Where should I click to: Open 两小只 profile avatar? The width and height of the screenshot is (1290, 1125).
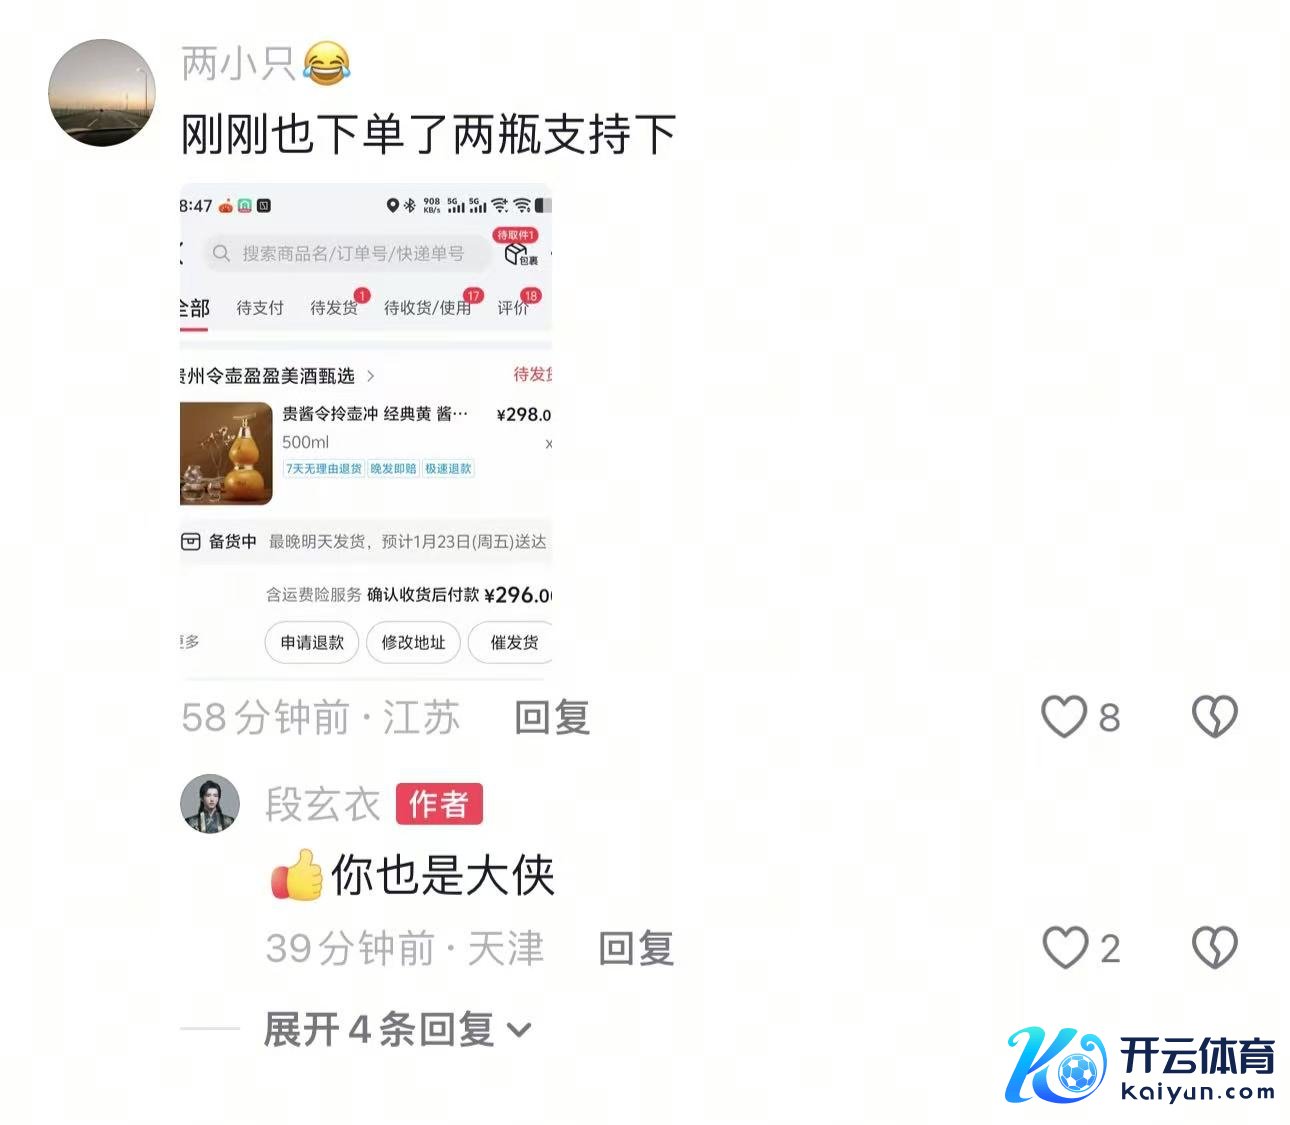pyautogui.click(x=102, y=93)
